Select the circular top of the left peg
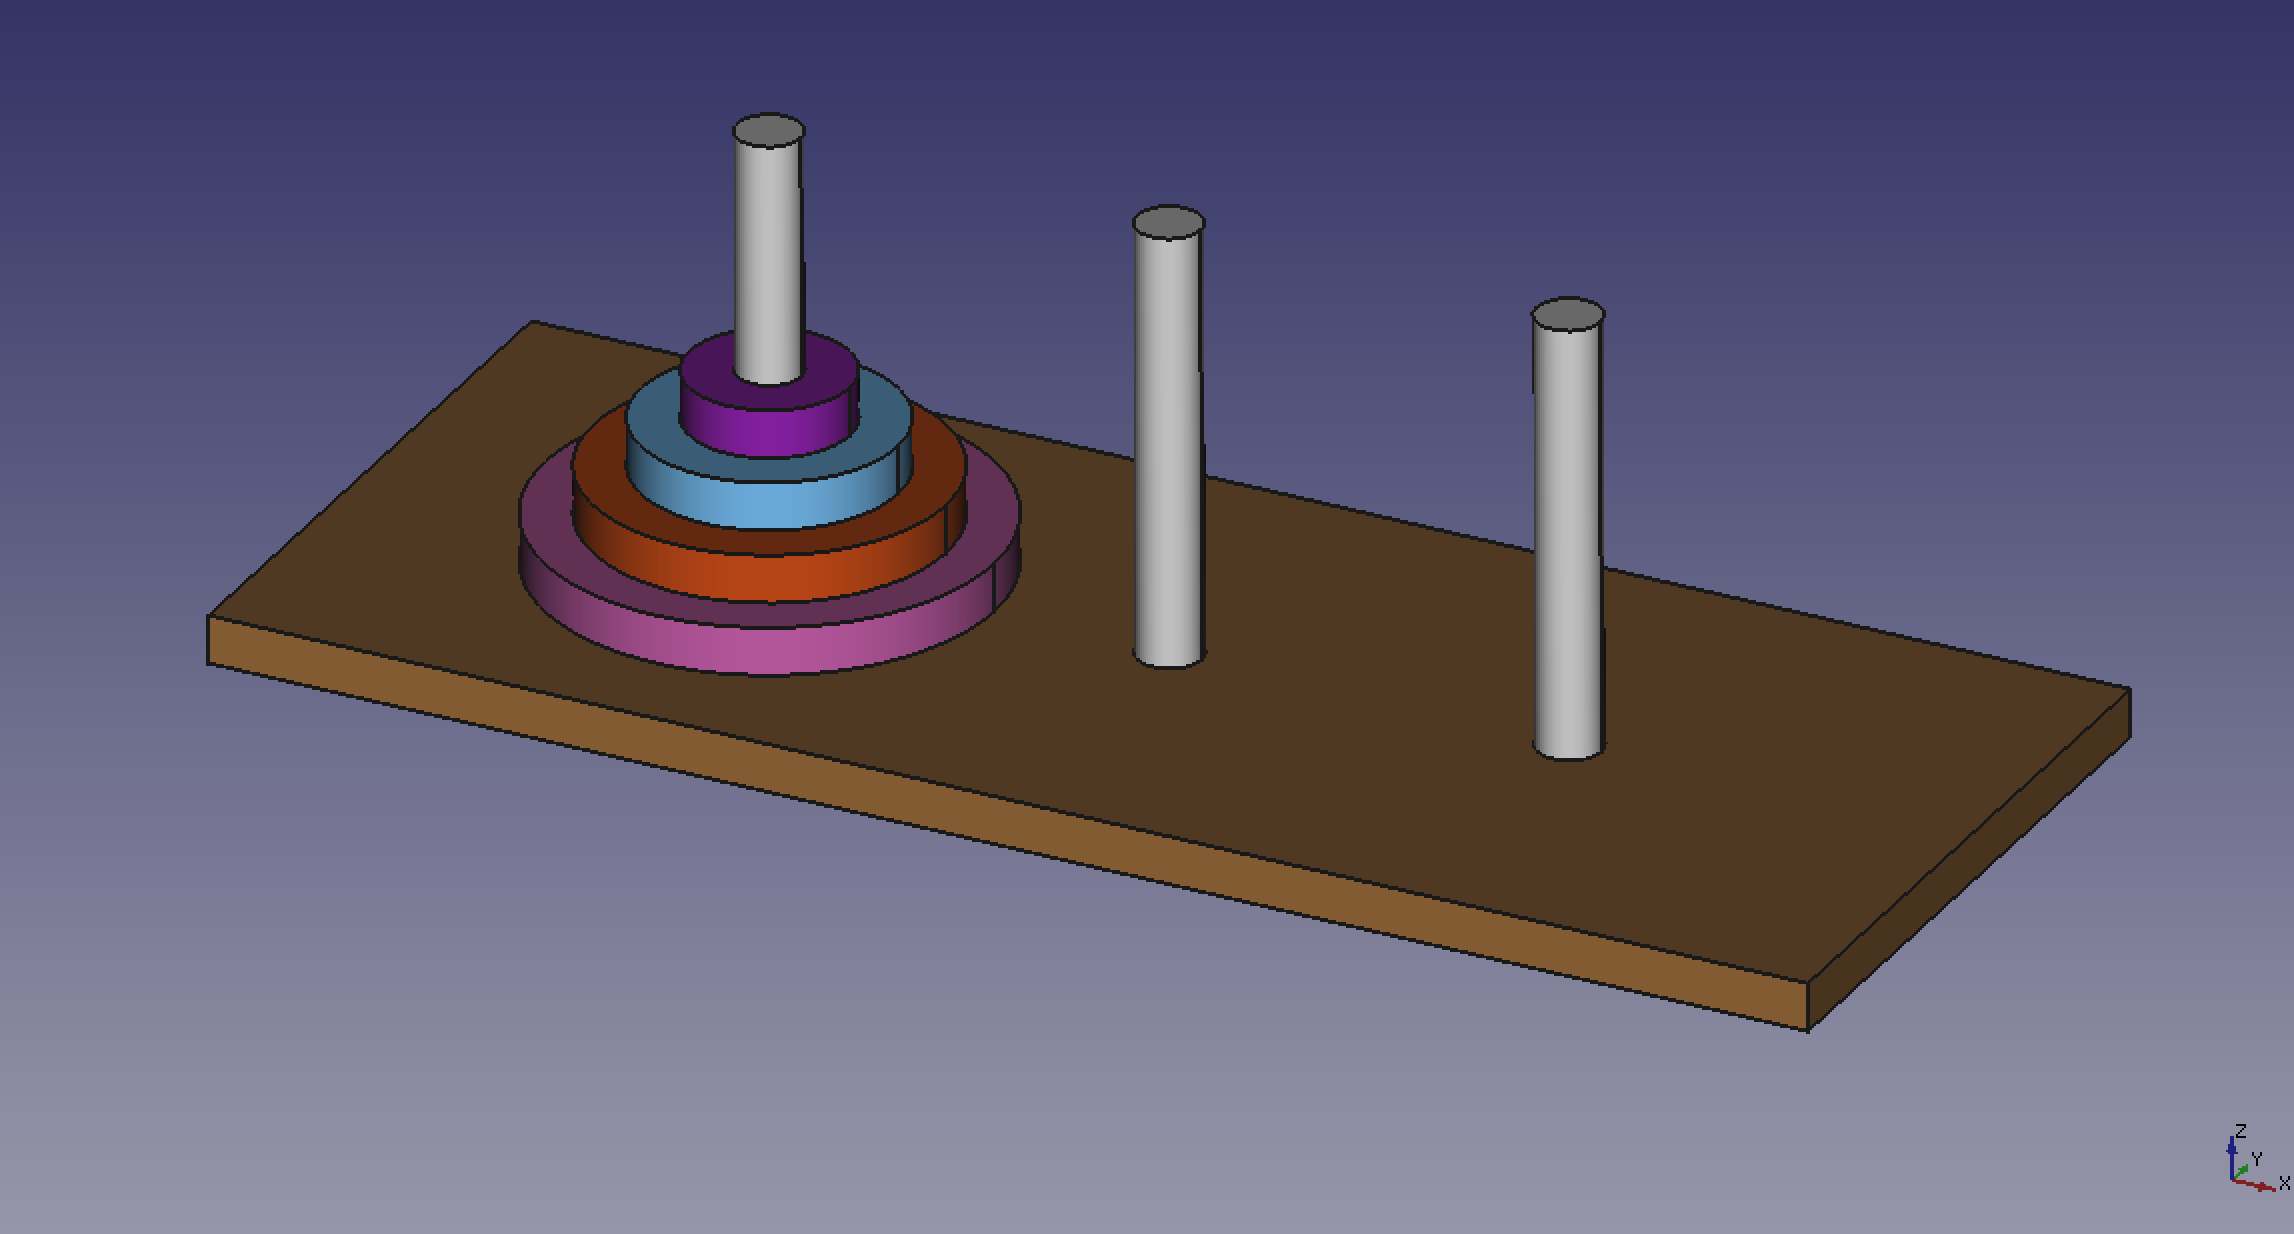2294x1234 pixels. [768, 131]
